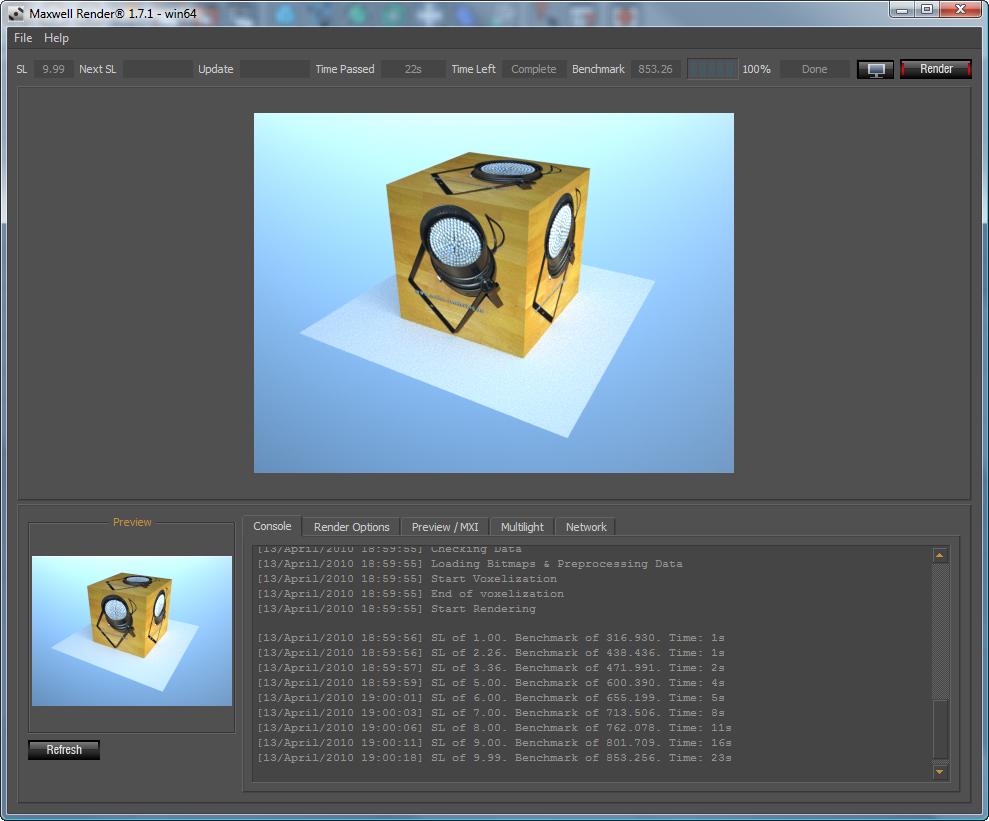Click the console scroll up arrow
989x821 pixels.
[x=939, y=555]
